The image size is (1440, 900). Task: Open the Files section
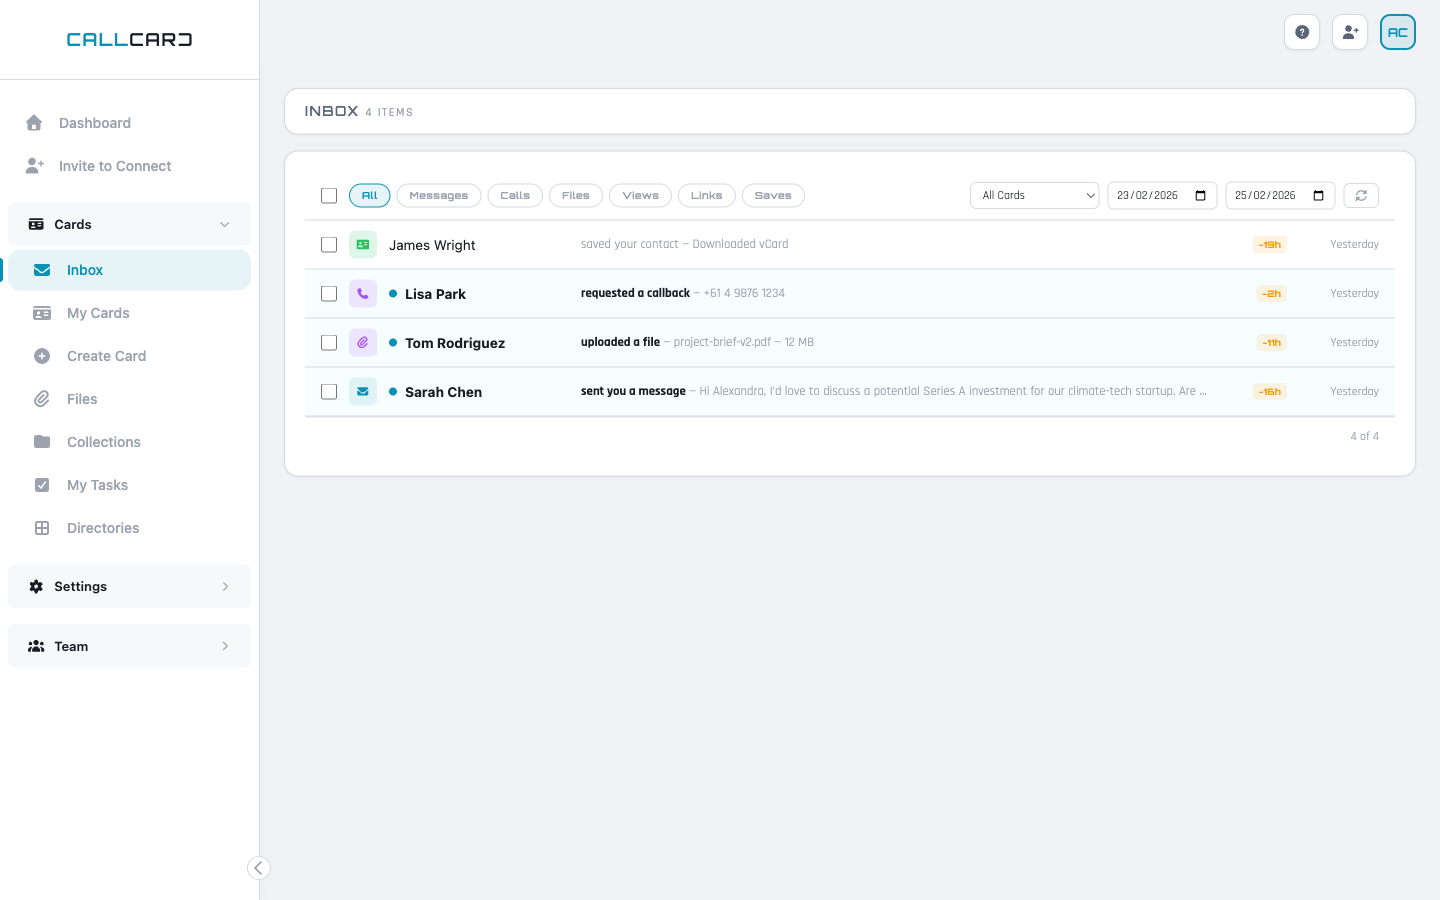click(81, 399)
